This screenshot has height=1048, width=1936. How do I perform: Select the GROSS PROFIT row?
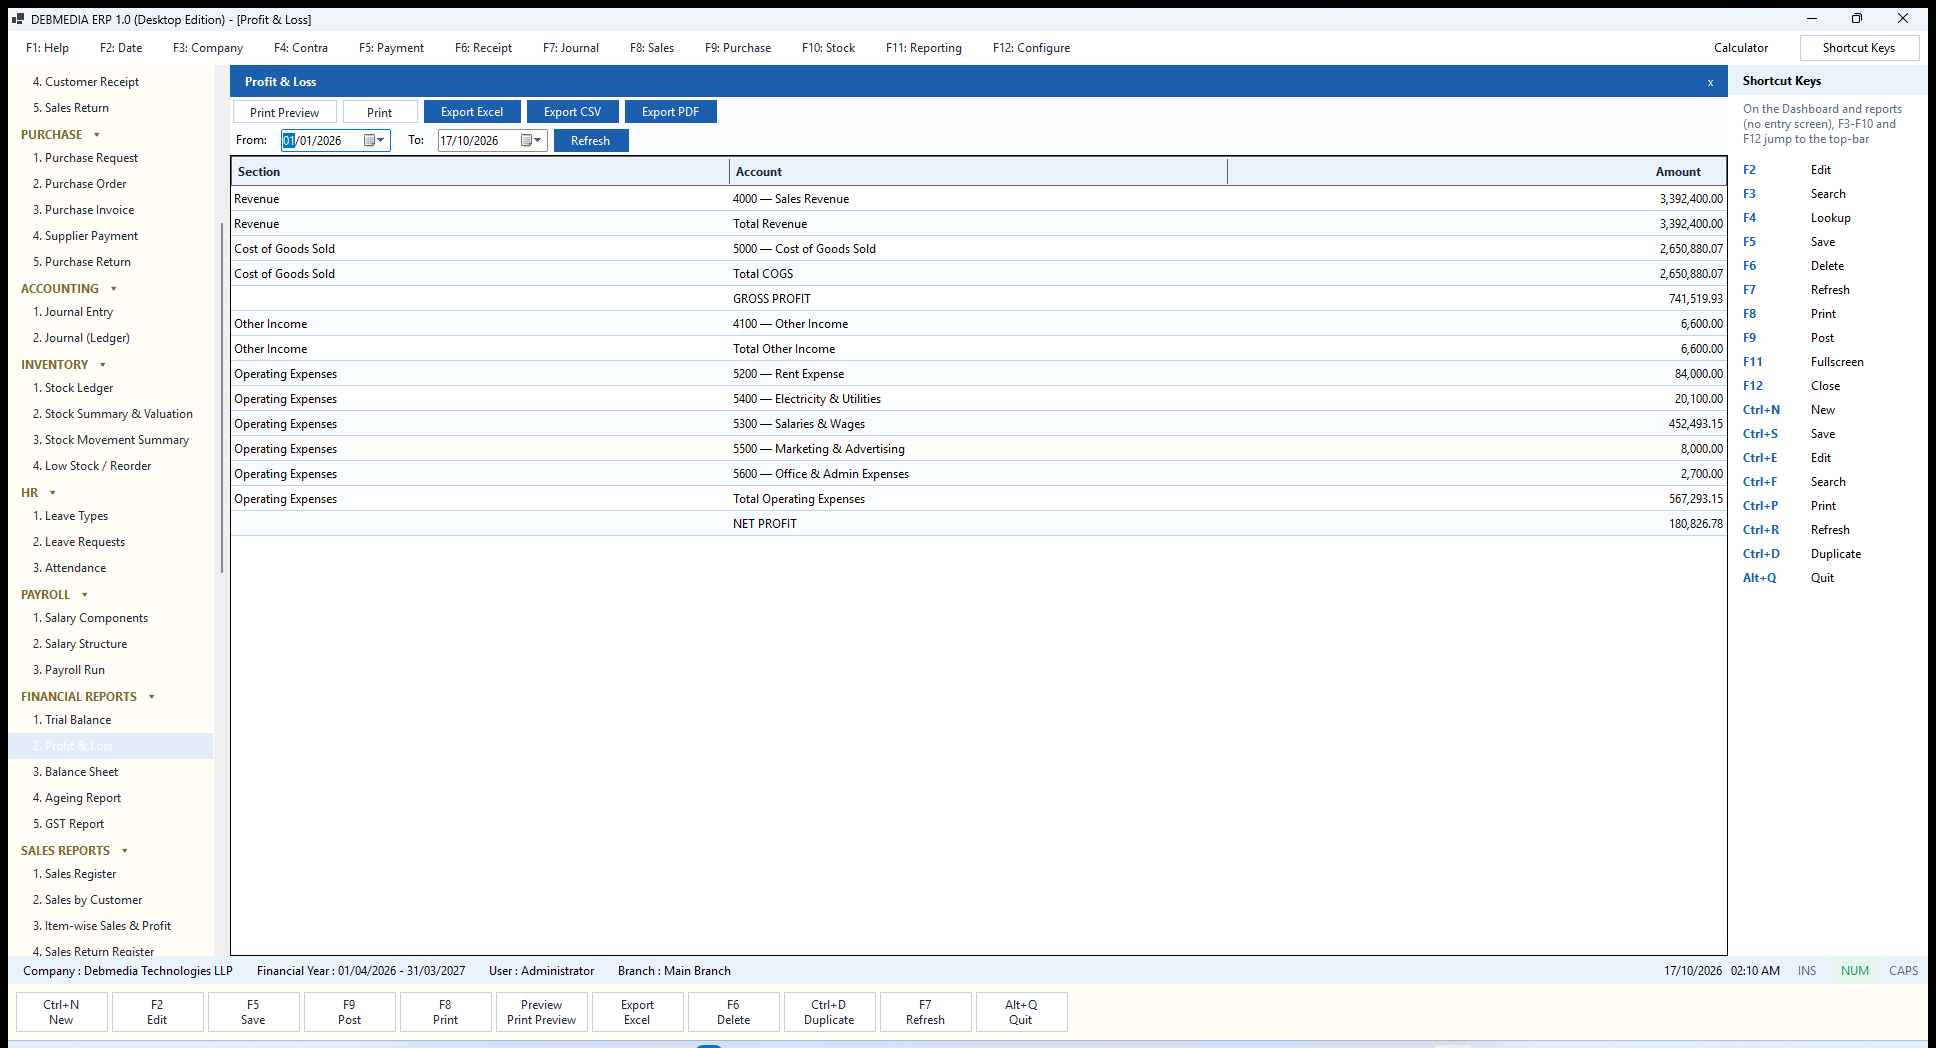[978, 299]
